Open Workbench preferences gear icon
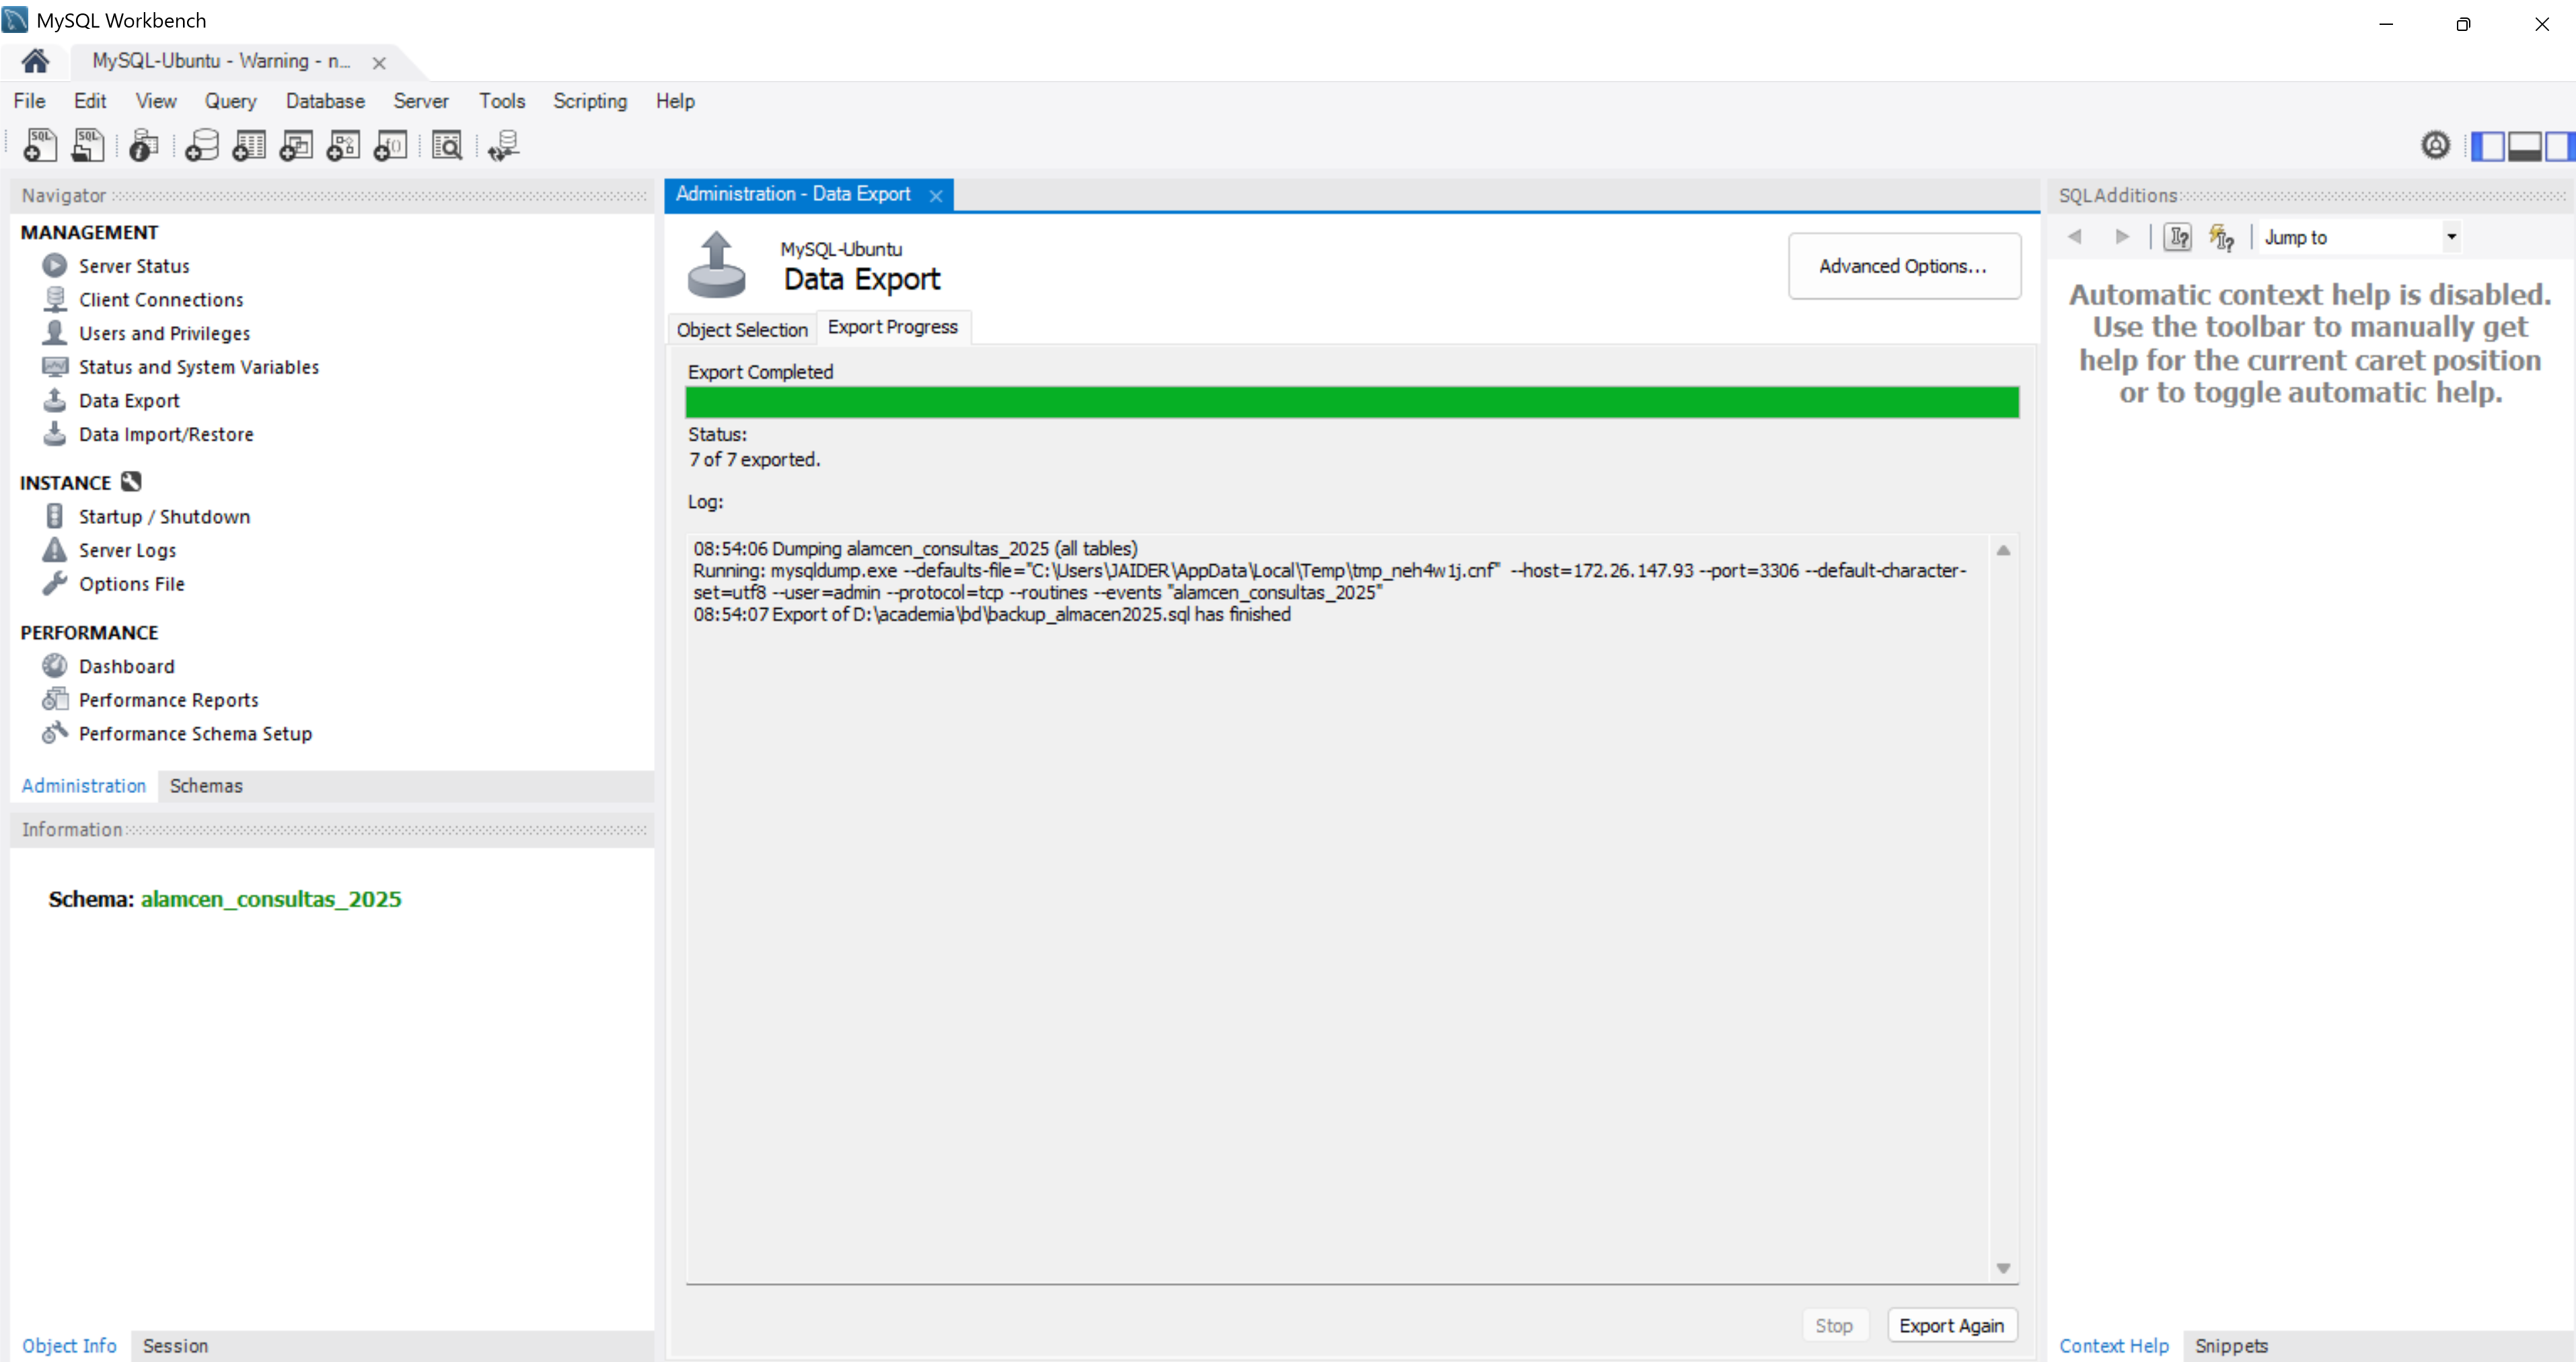2576x1362 pixels. [2436, 145]
